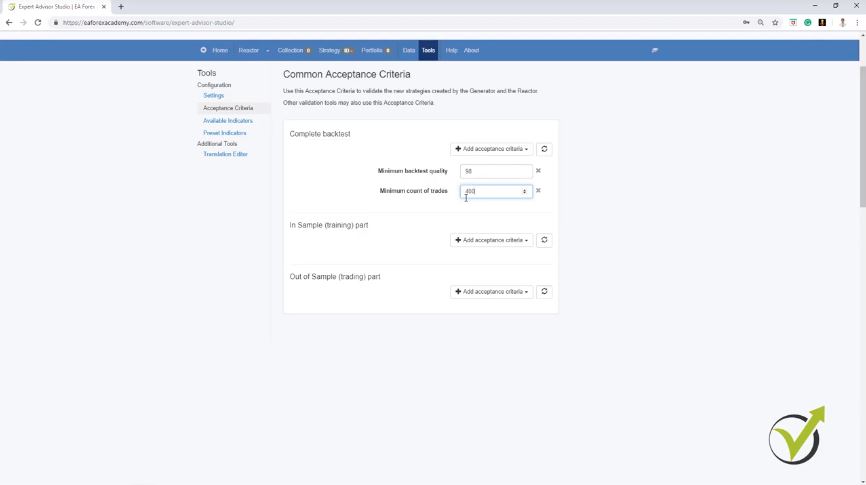Click the reset icon for Out of Sample part
This screenshot has width=866, height=485.
click(x=544, y=292)
